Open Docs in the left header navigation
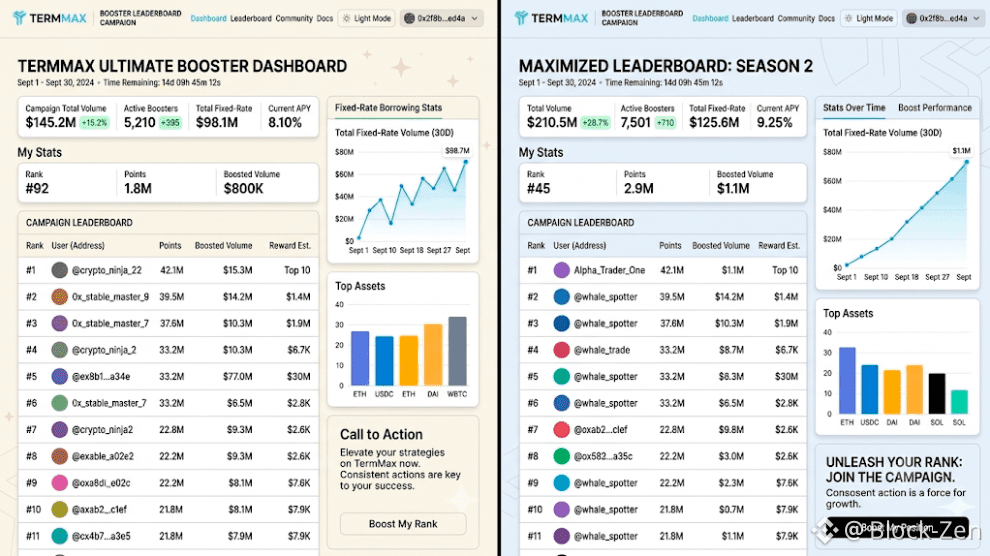The width and height of the screenshot is (990, 556). [325, 18]
